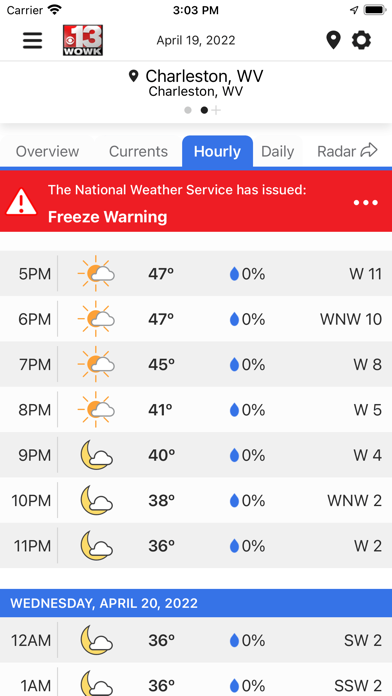This screenshot has width=392, height=696.
Task: Click the Radar share arrow icon
Action: pyautogui.click(x=369, y=151)
